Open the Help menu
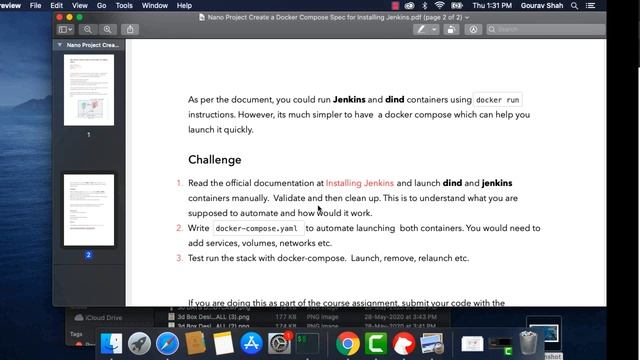The image size is (640, 360). click(x=184, y=6)
